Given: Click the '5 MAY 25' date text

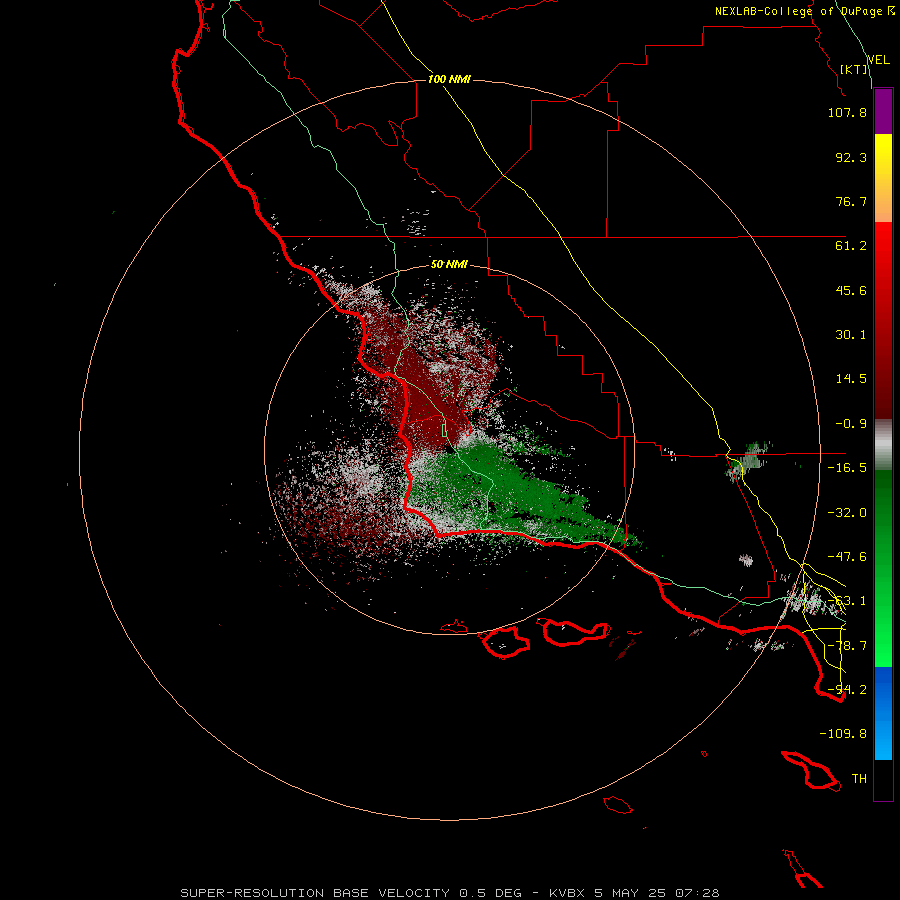Looking at the screenshot, I should click(x=630, y=893).
